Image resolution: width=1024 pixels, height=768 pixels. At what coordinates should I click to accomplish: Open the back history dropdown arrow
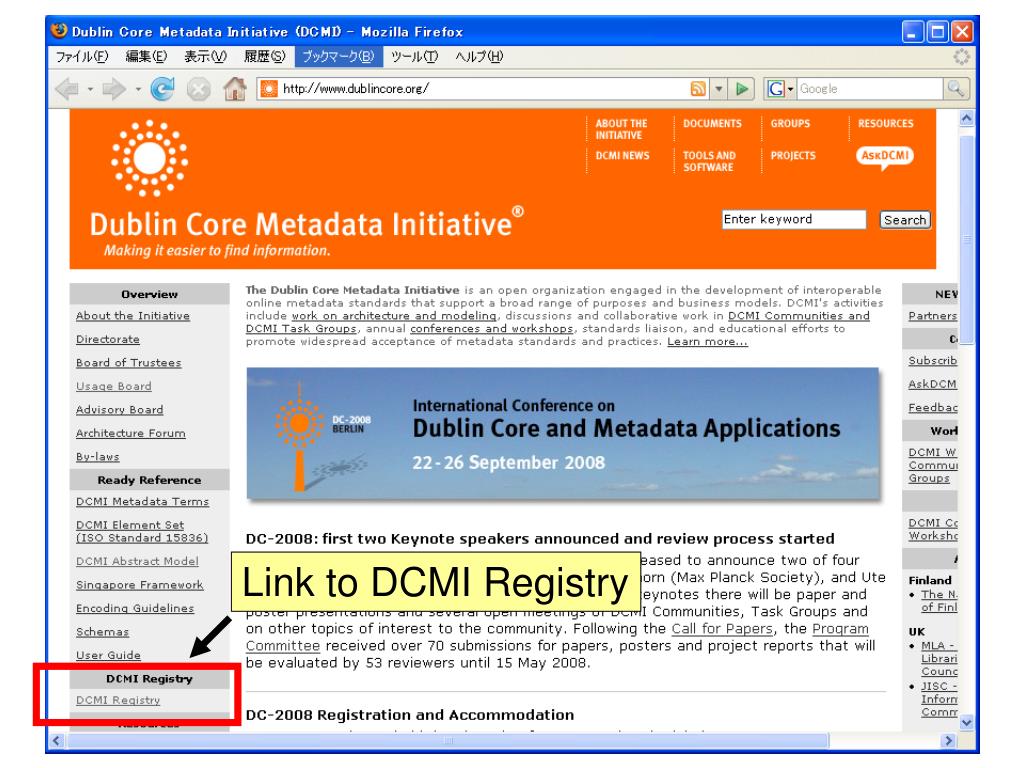pos(90,89)
